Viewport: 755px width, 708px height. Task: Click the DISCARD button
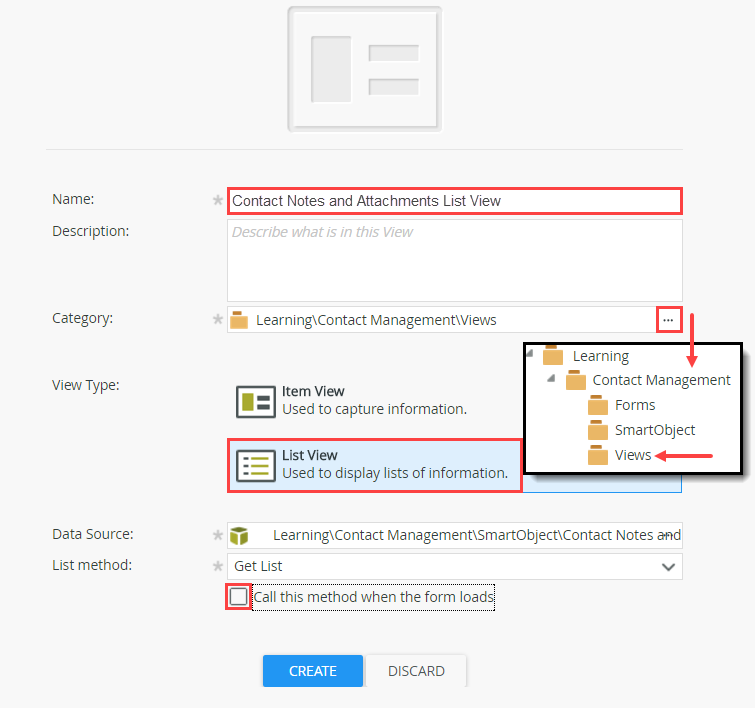tap(416, 670)
